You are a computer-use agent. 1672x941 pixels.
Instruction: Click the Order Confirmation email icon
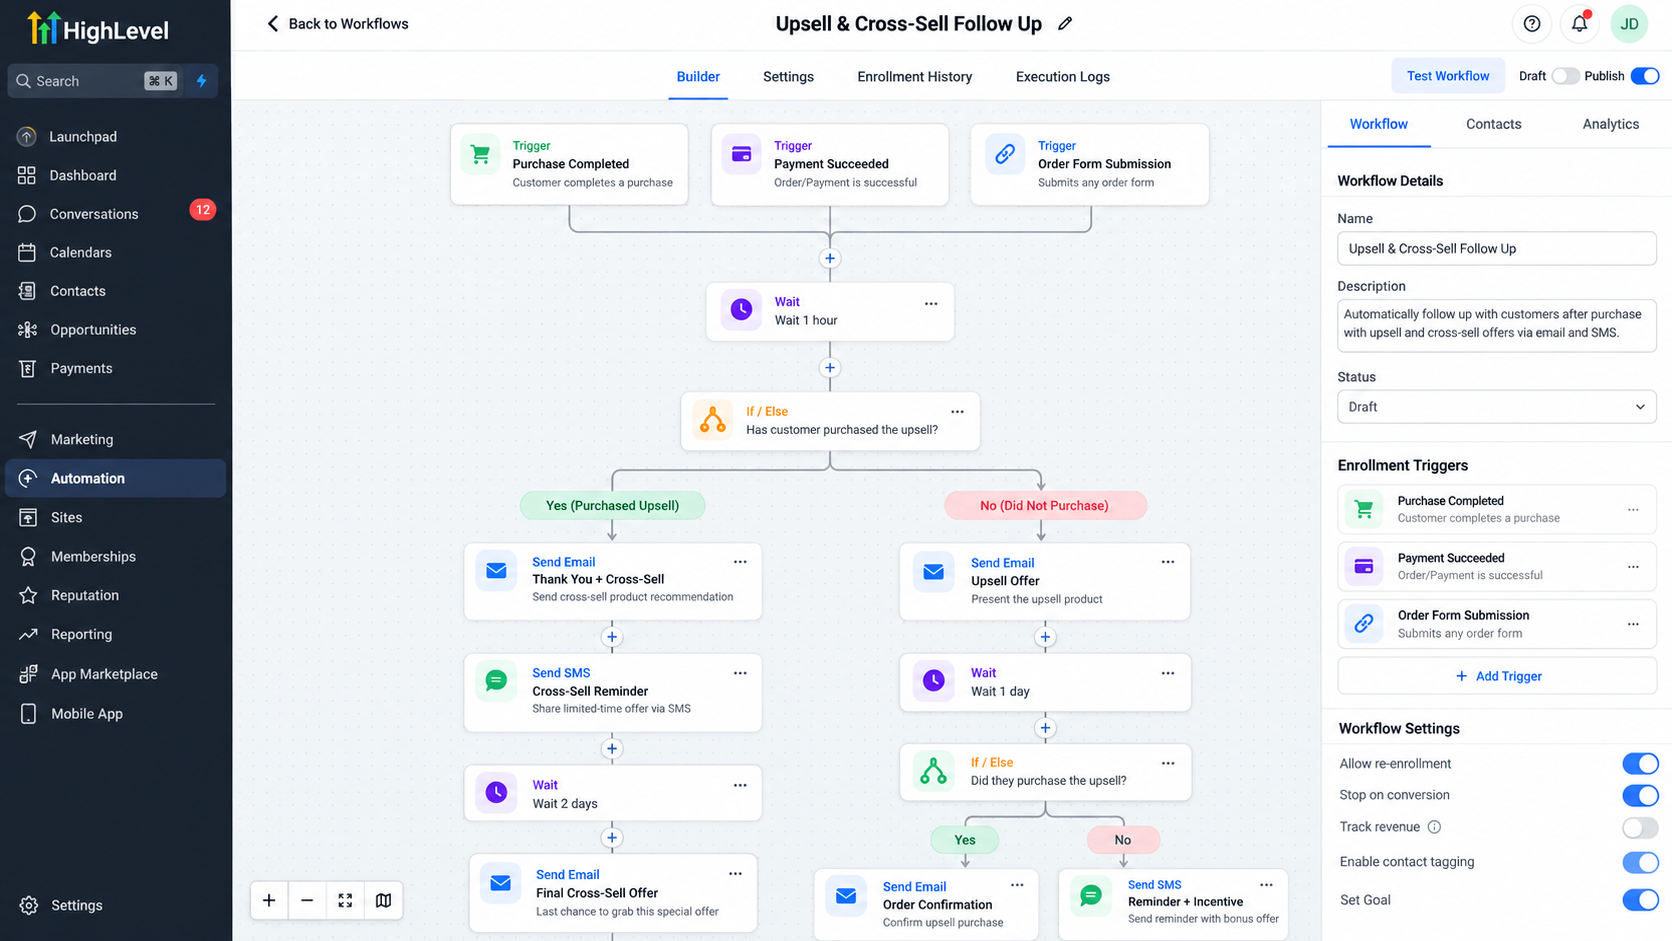(x=846, y=896)
